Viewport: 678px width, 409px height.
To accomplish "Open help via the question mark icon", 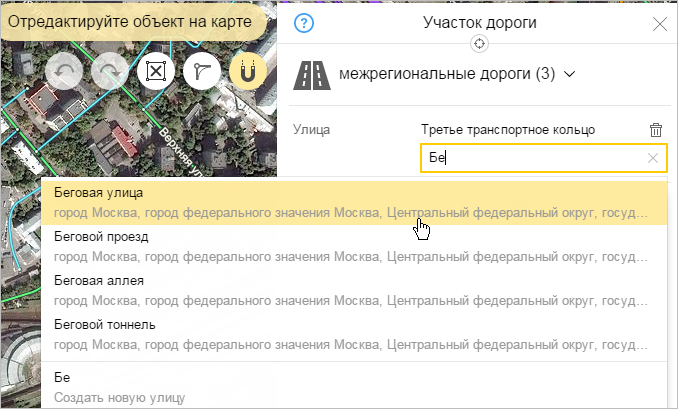I will coord(306,24).
